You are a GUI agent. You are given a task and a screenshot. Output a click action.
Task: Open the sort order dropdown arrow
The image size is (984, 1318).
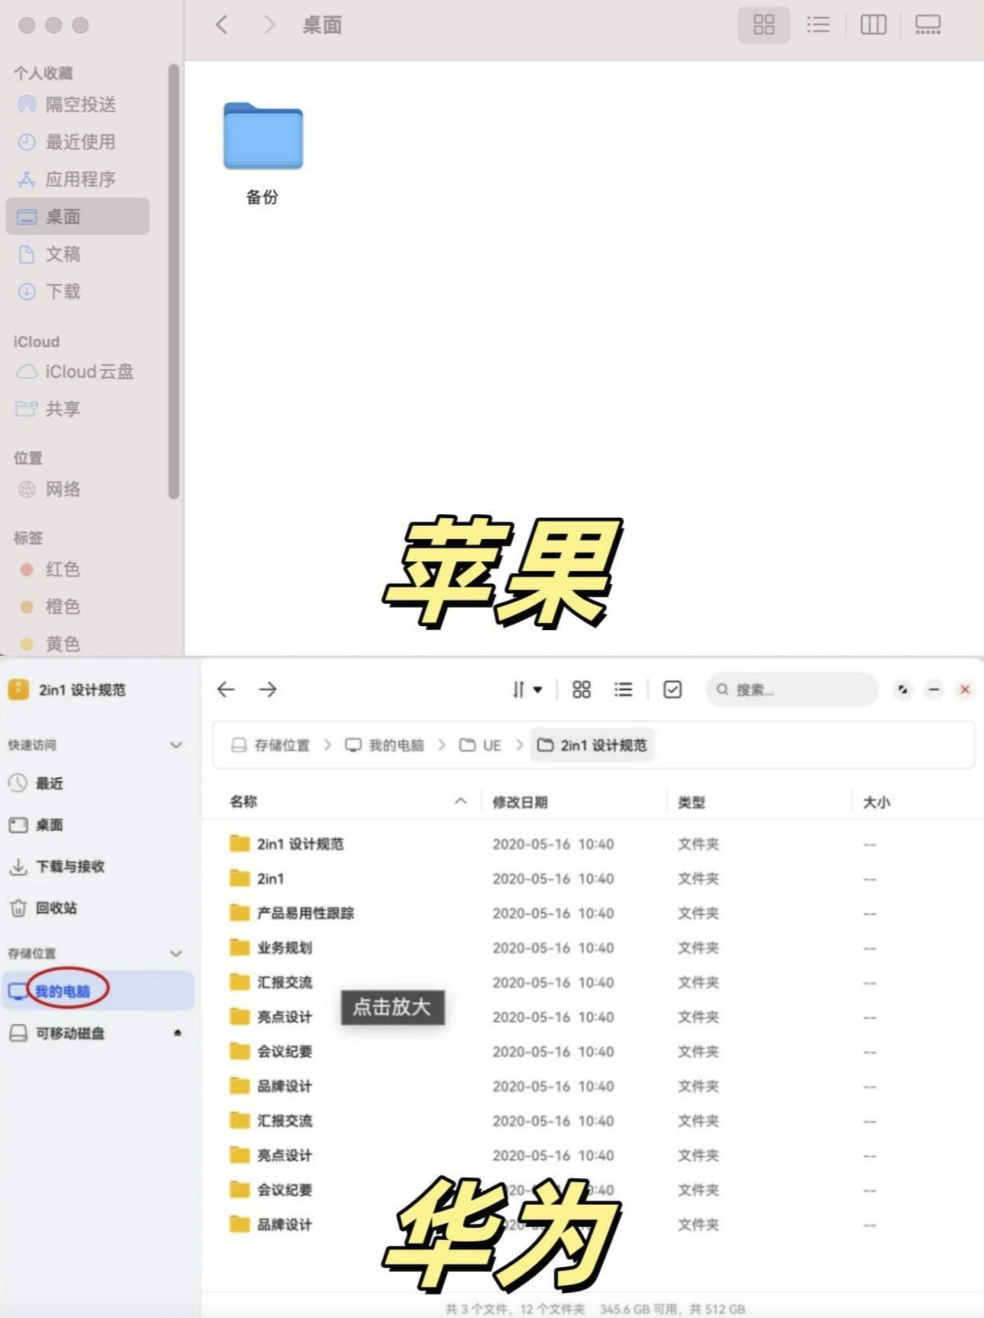click(540, 689)
